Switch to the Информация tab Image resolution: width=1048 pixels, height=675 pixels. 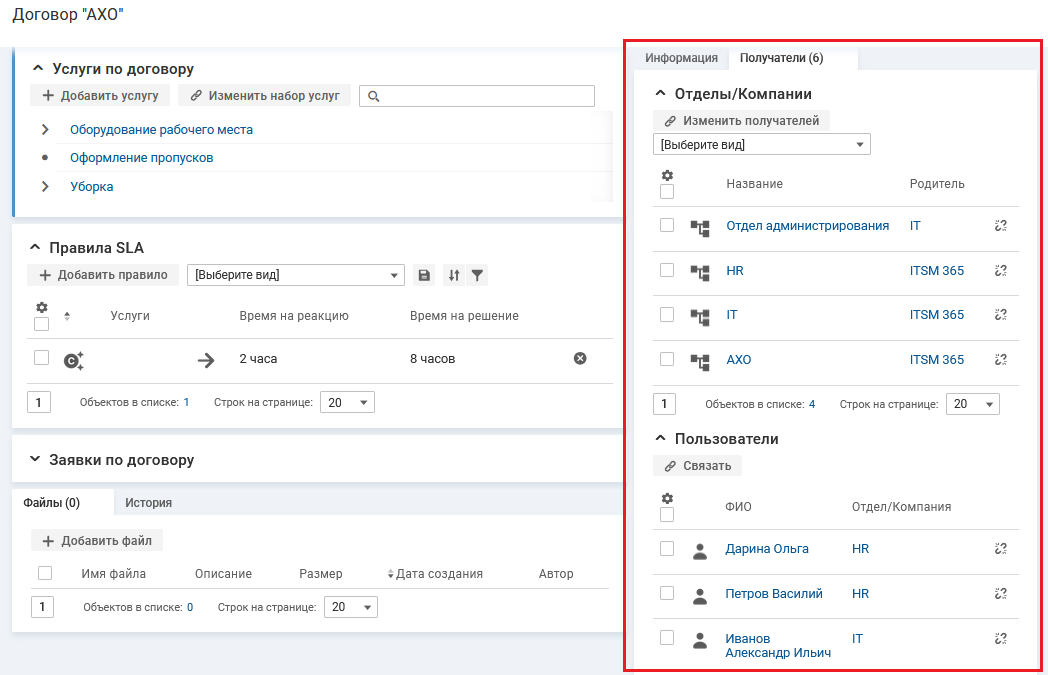(x=681, y=58)
